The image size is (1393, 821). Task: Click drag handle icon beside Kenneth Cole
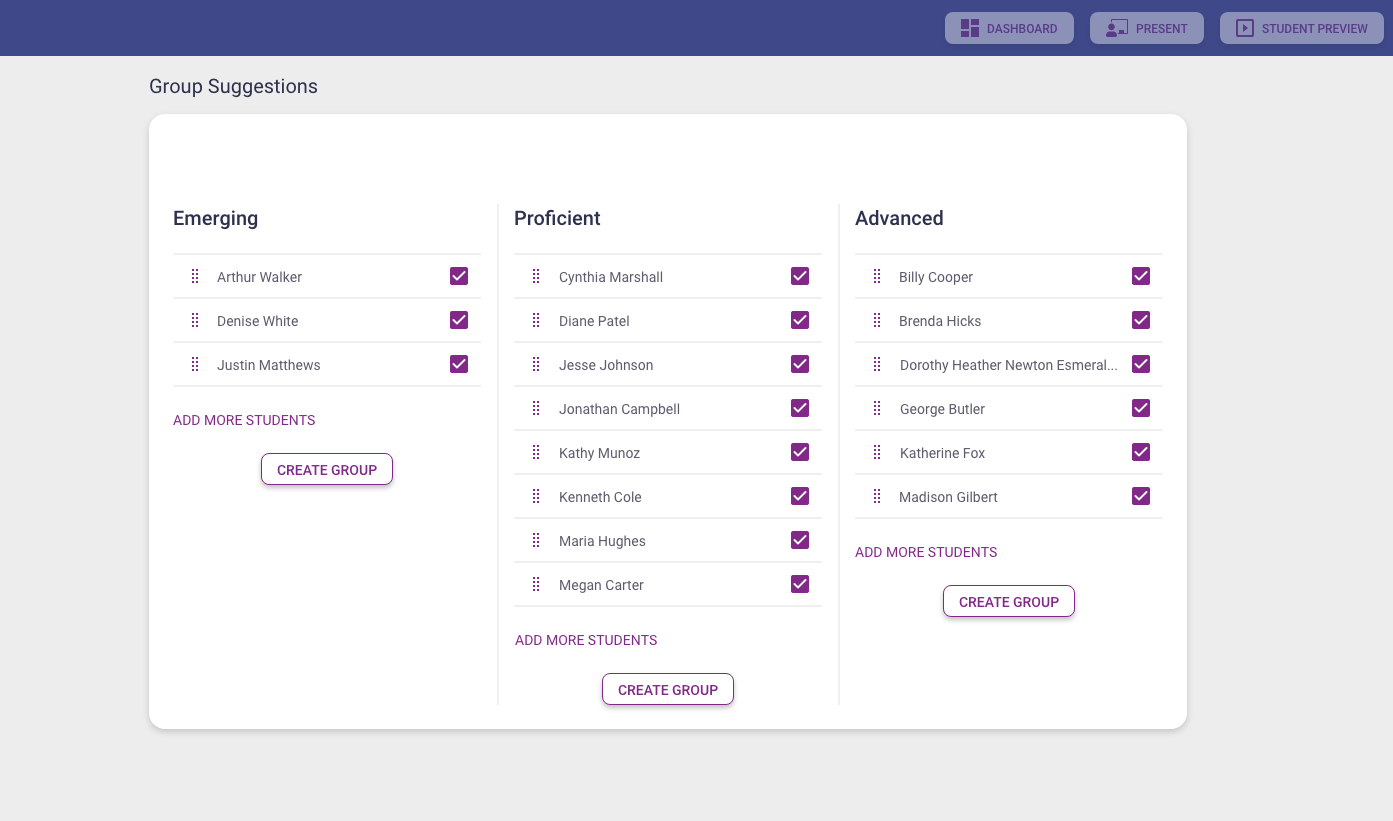(536, 497)
